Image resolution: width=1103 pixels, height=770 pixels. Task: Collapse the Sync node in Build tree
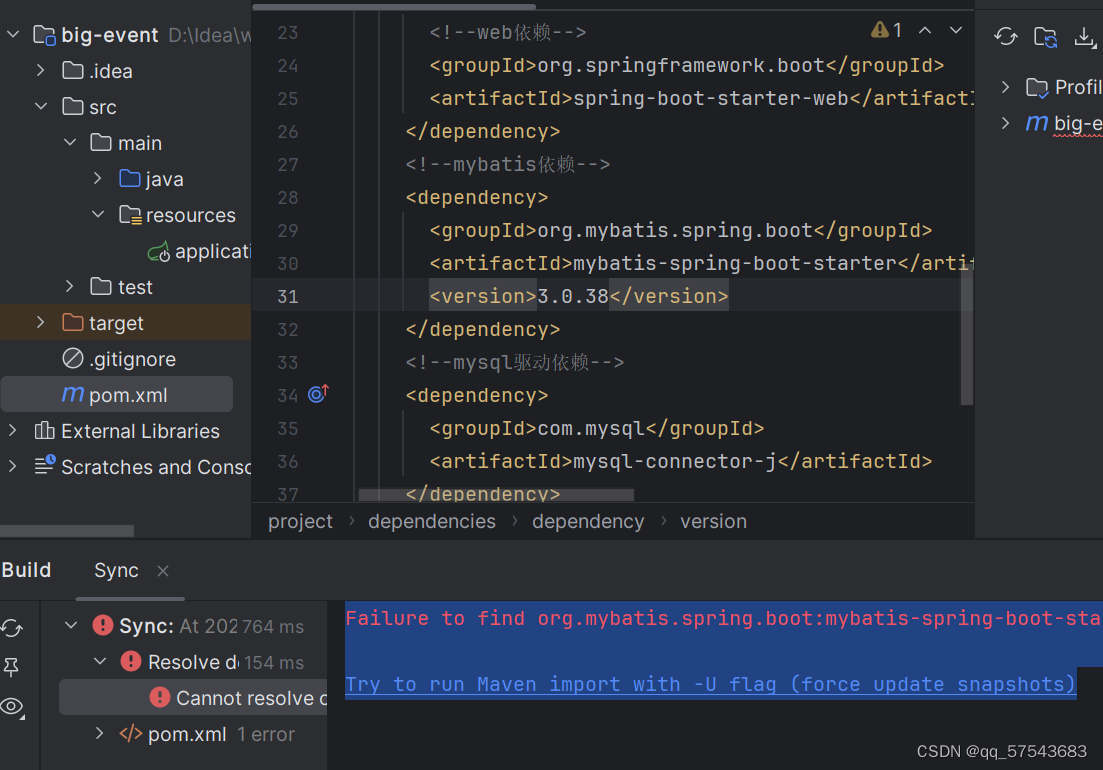click(x=71, y=624)
